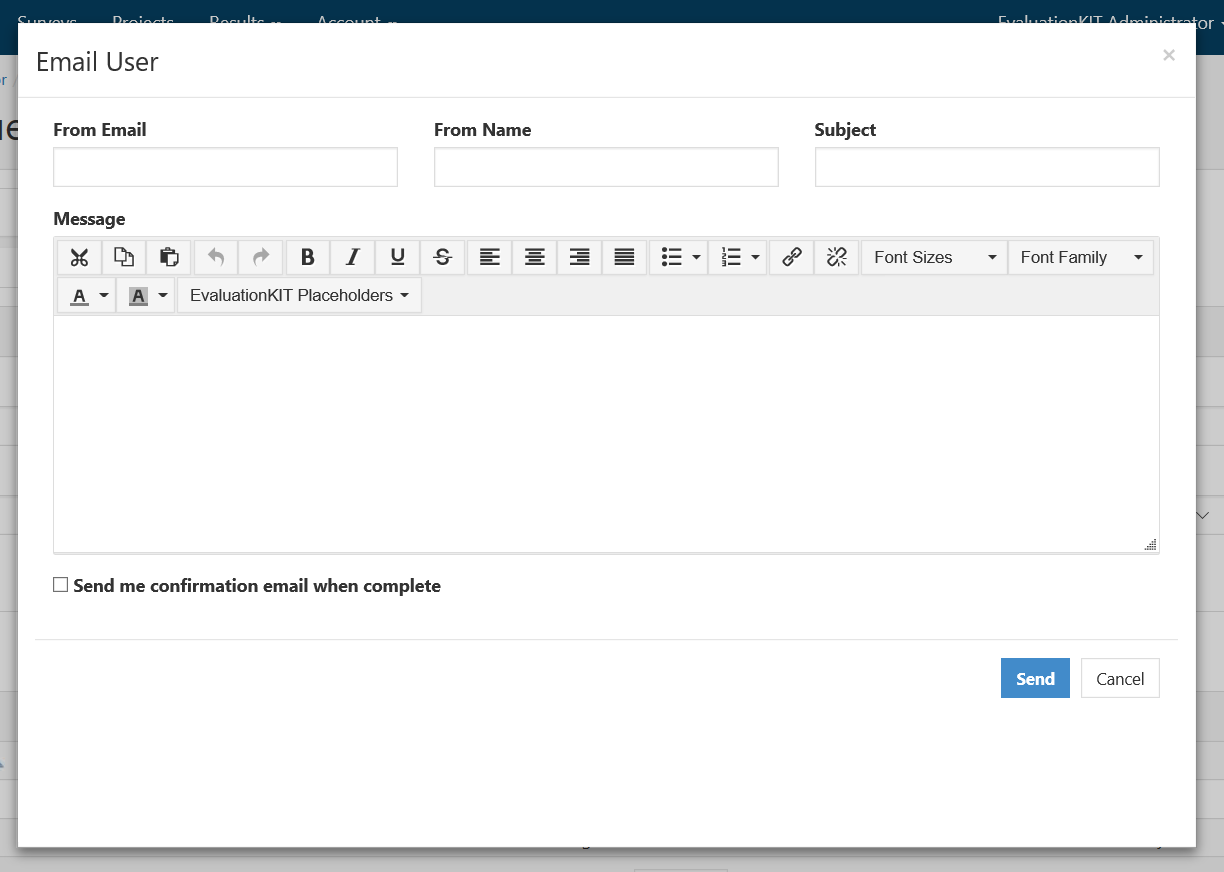This screenshot has width=1224, height=872.
Task: Close the Email User dialog
Action: coord(1168,55)
